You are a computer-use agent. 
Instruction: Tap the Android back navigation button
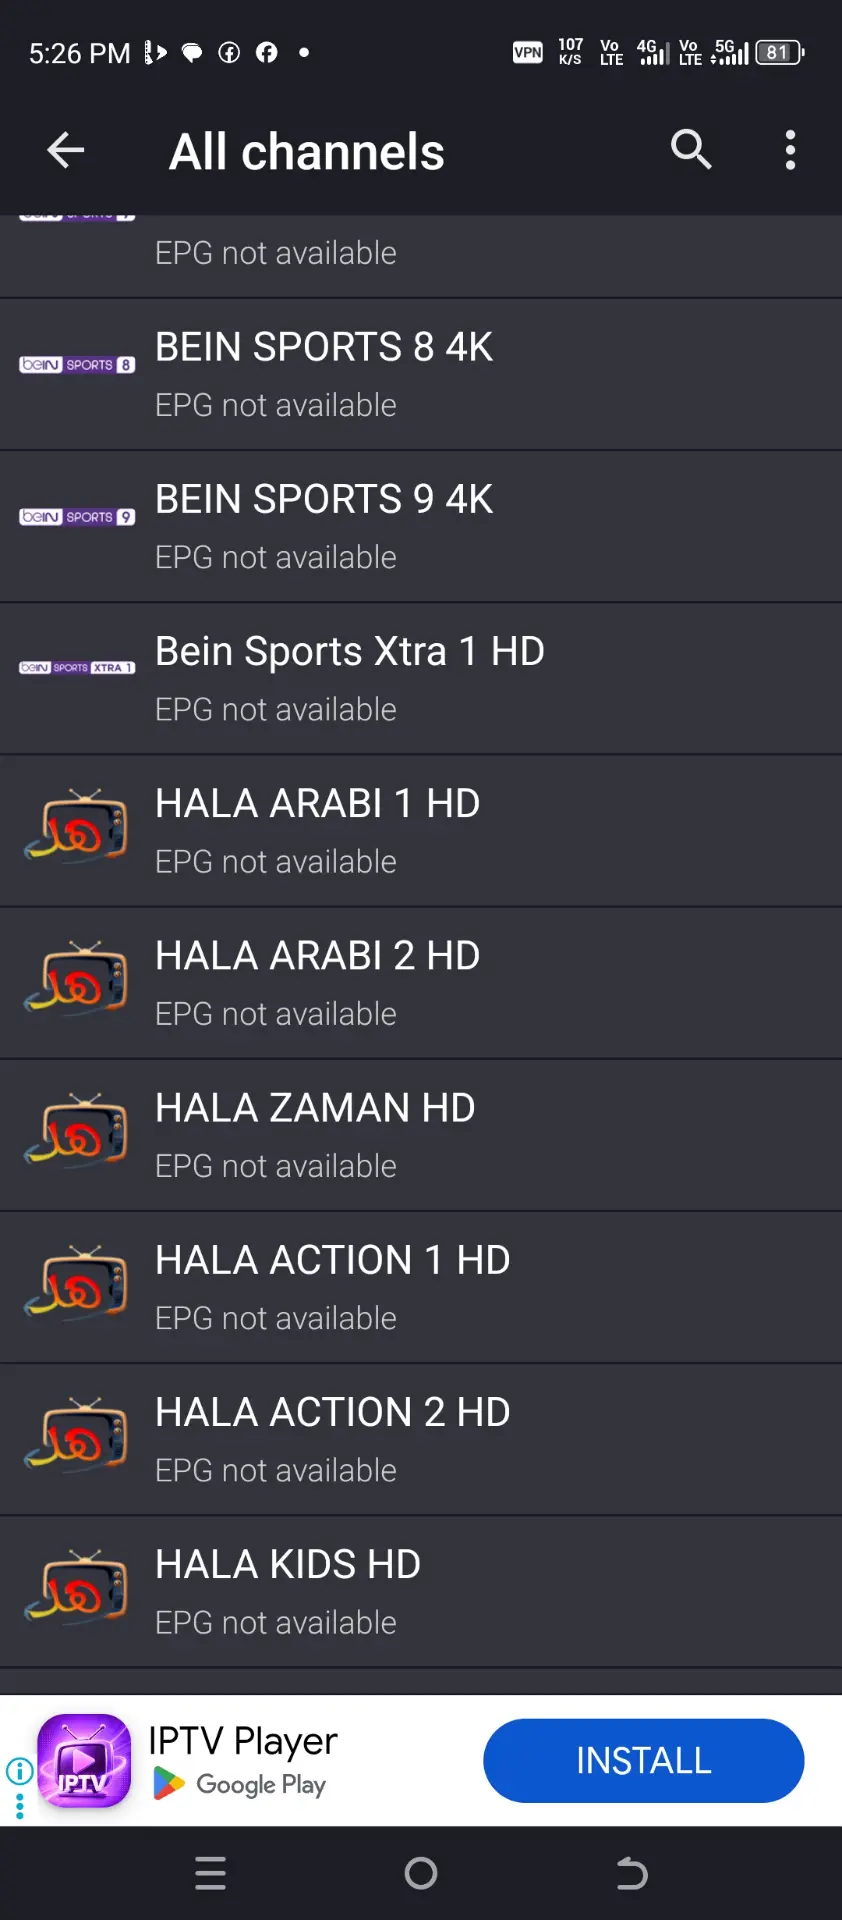pos(632,1873)
